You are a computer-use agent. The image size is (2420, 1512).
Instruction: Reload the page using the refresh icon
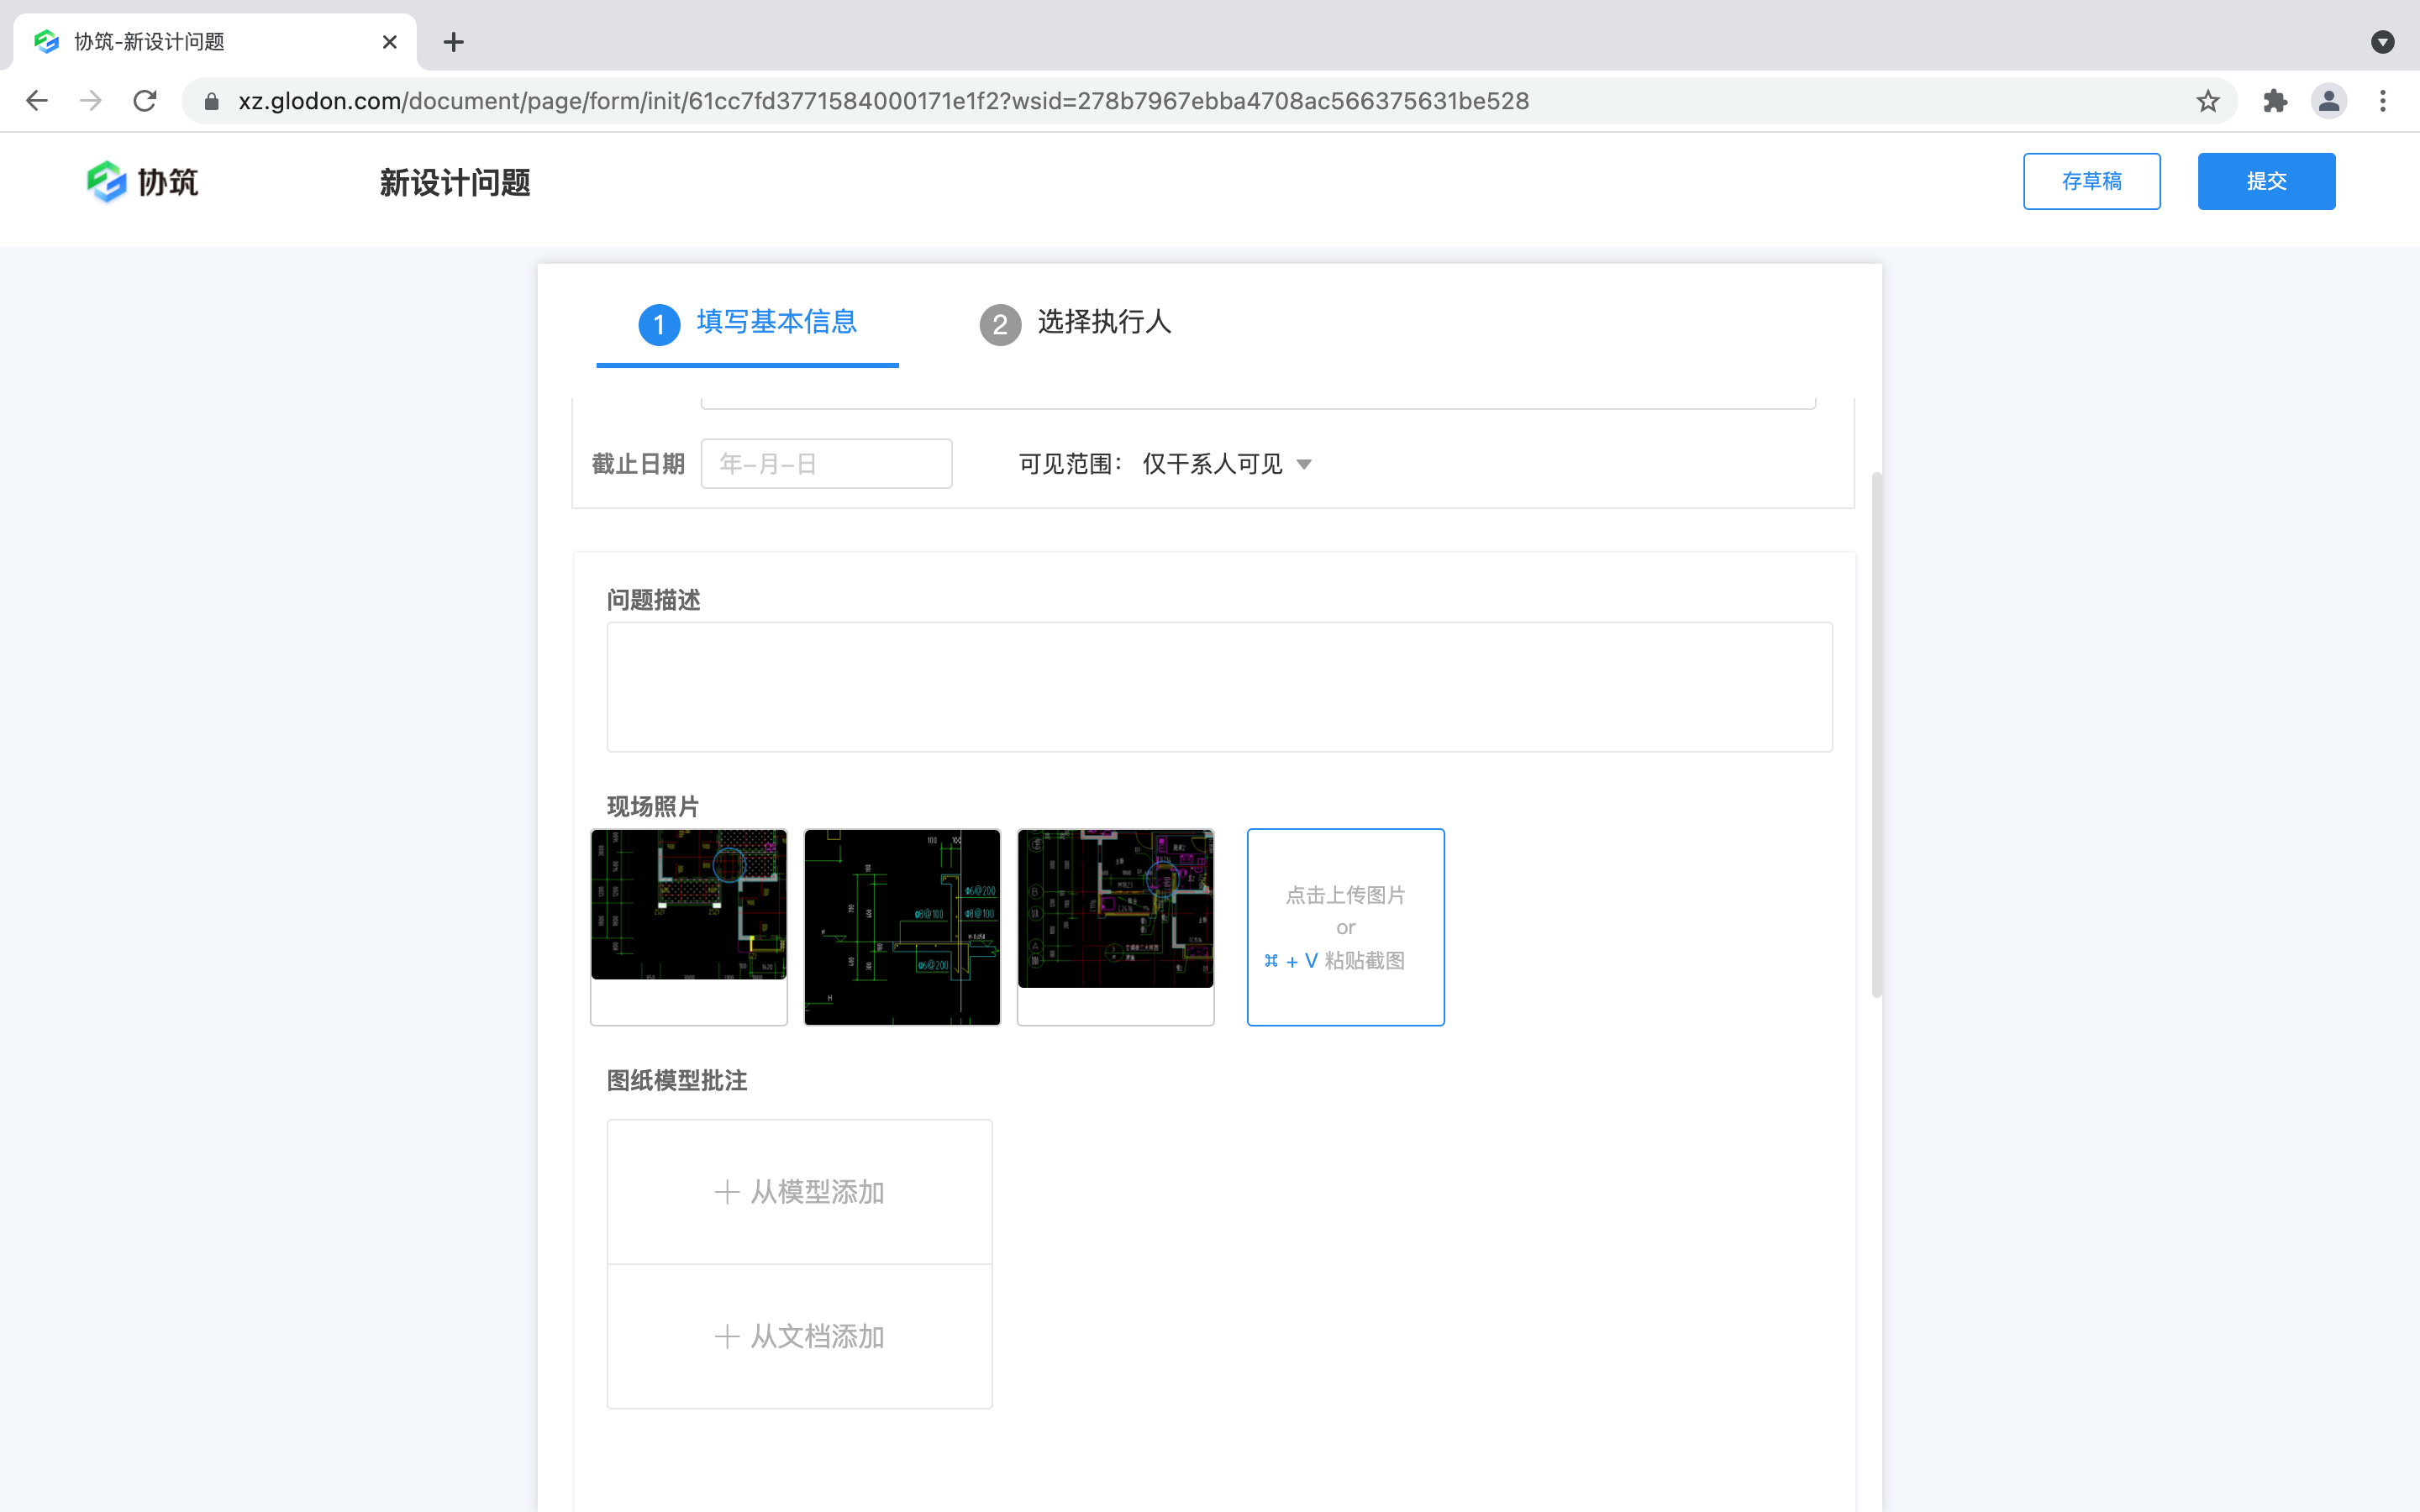pyautogui.click(x=144, y=100)
